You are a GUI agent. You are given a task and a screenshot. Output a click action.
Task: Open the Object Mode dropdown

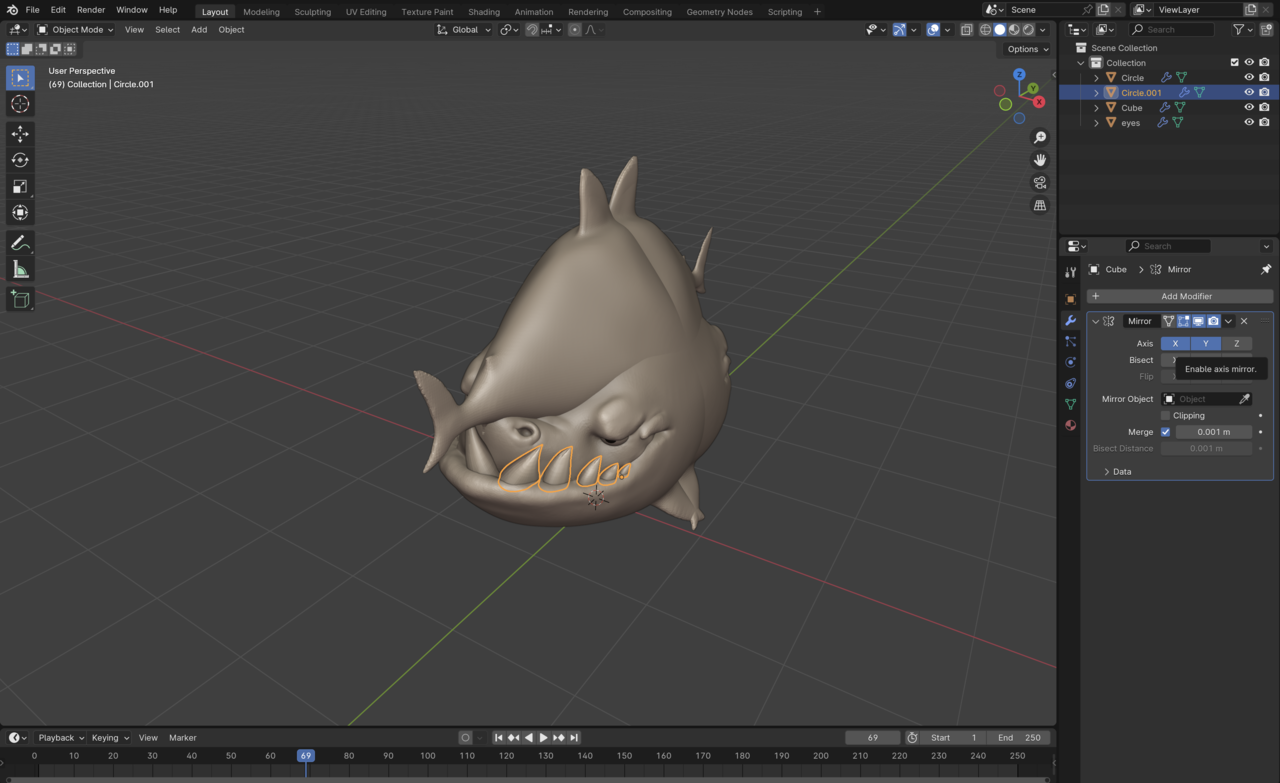click(76, 29)
